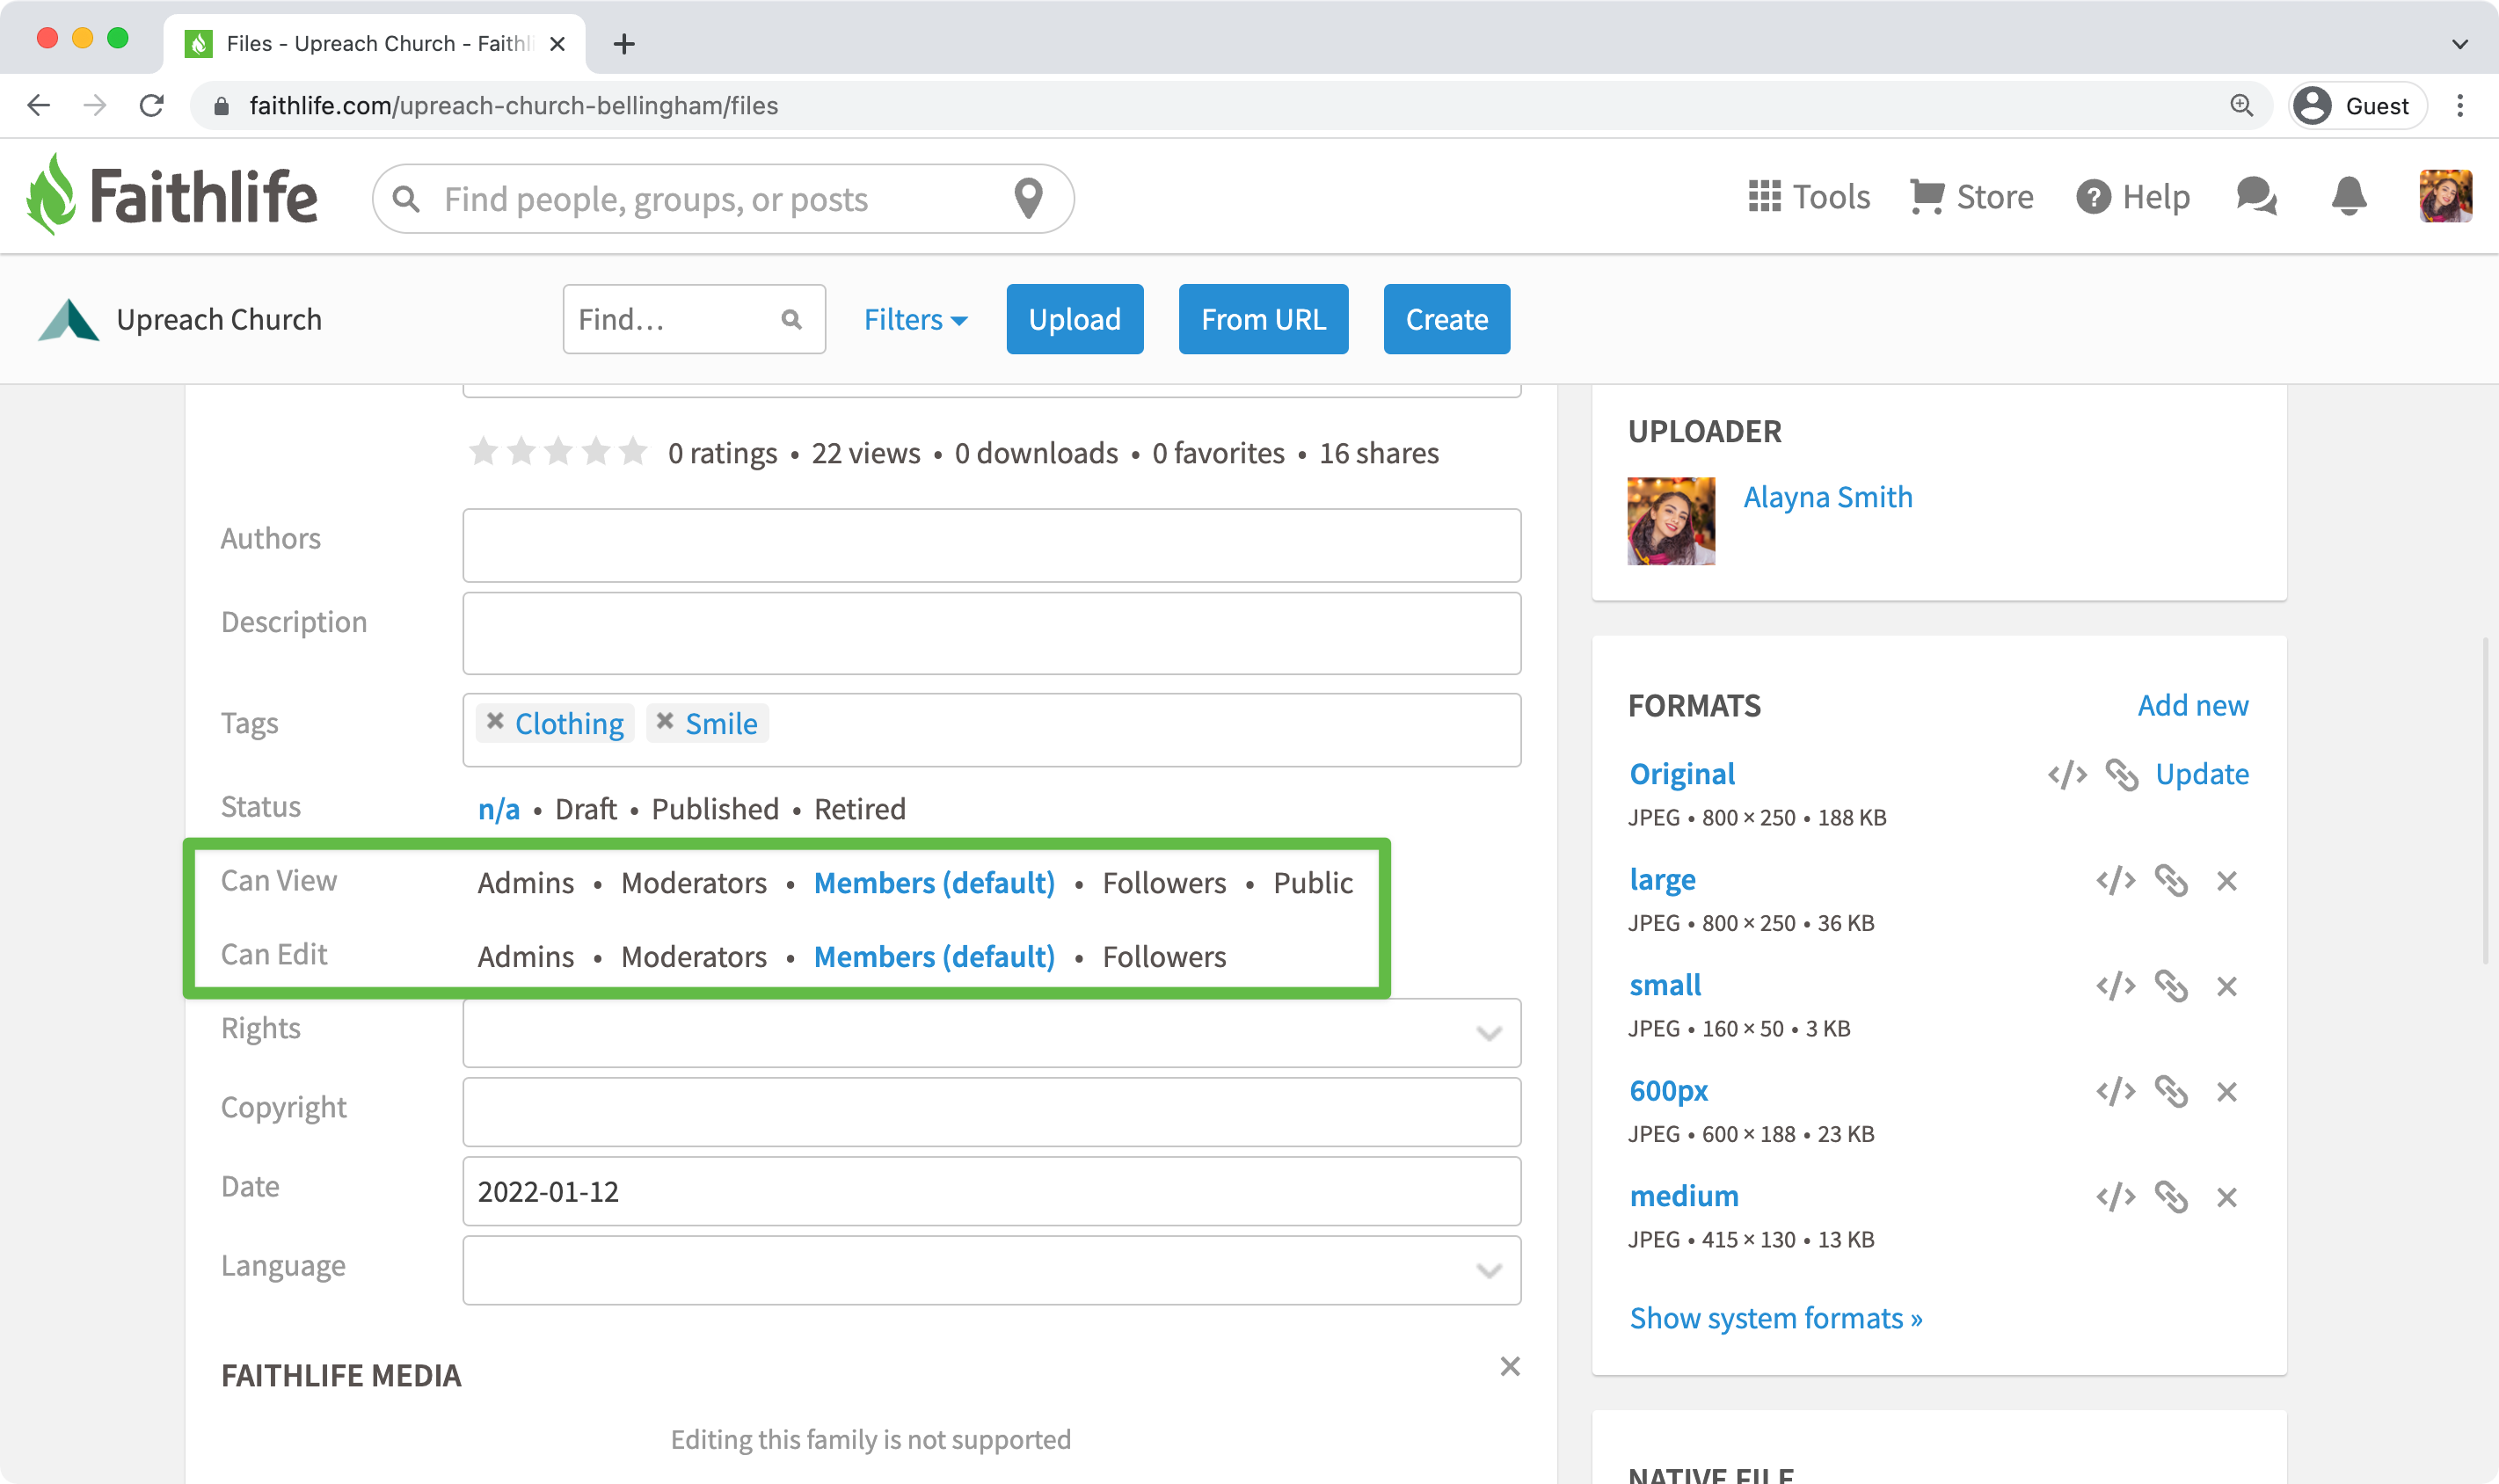Screen dimensions: 2499x1484
Task: Copy embed code for Original format
Action: [x=2066, y=774]
